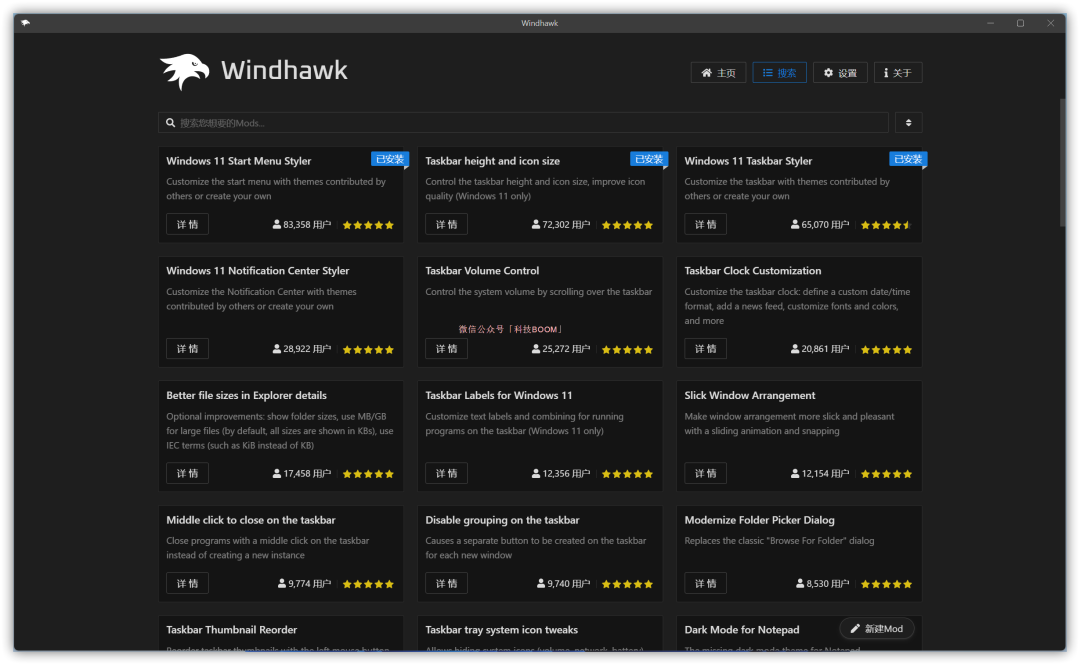Screen dimensions: 1080x665
Task: Click star rating of Middle click to close
Action: pyautogui.click(x=368, y=584)
